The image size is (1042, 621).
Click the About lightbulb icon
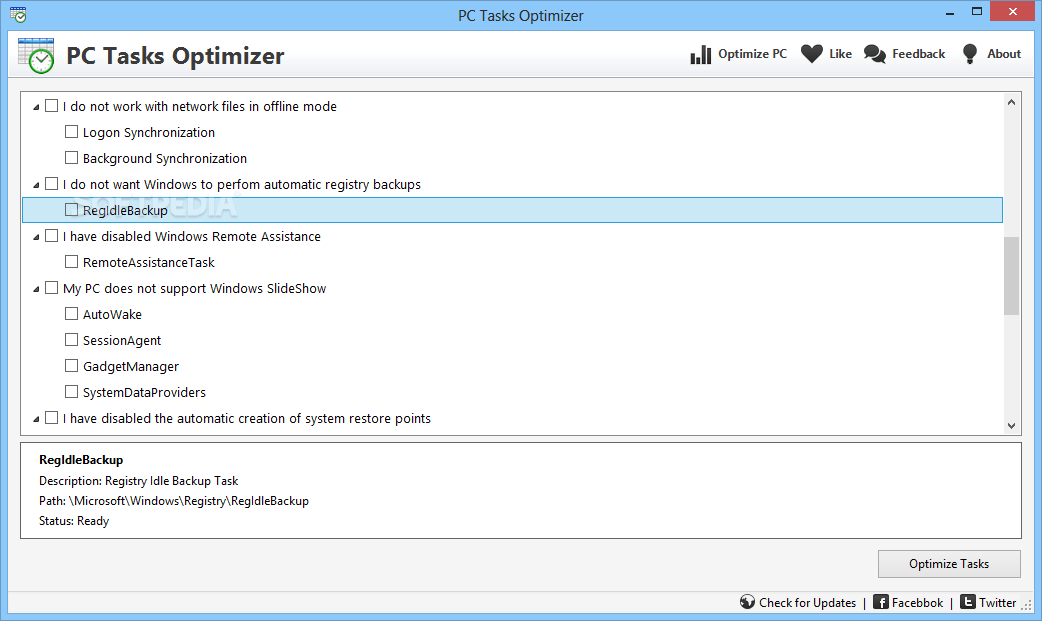tap(970, 54)
